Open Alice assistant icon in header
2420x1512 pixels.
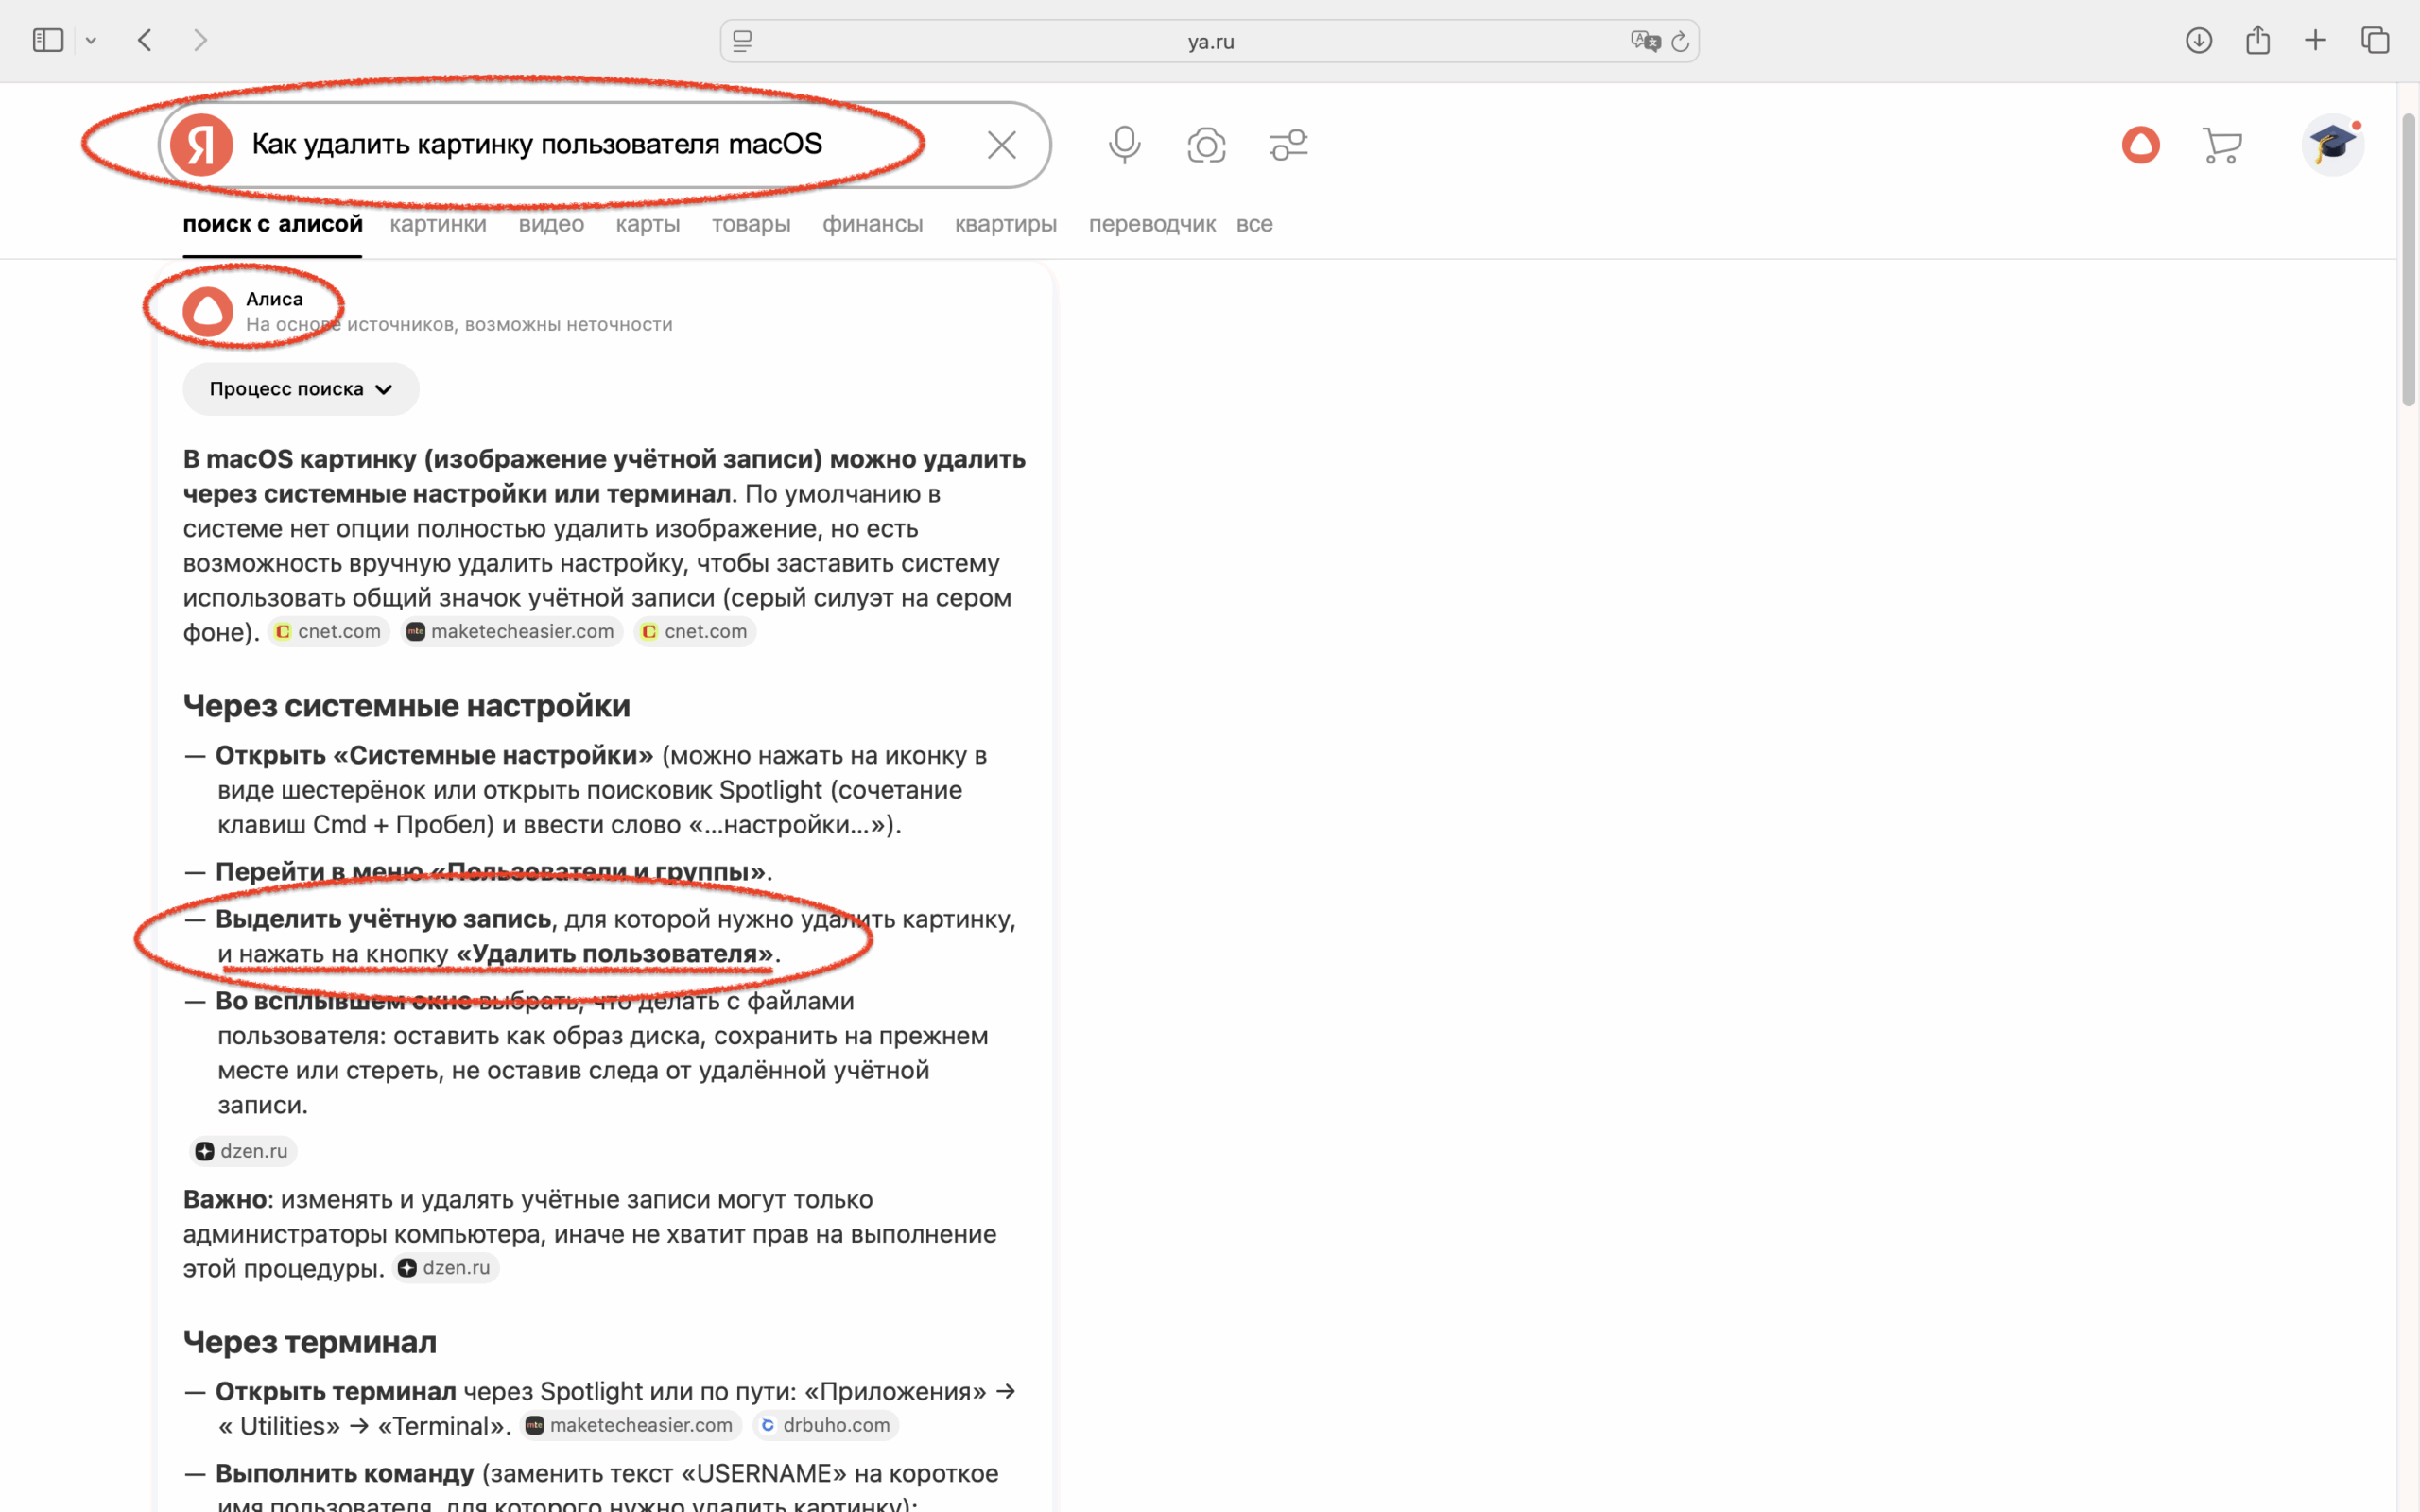(x=2140, y=145)
